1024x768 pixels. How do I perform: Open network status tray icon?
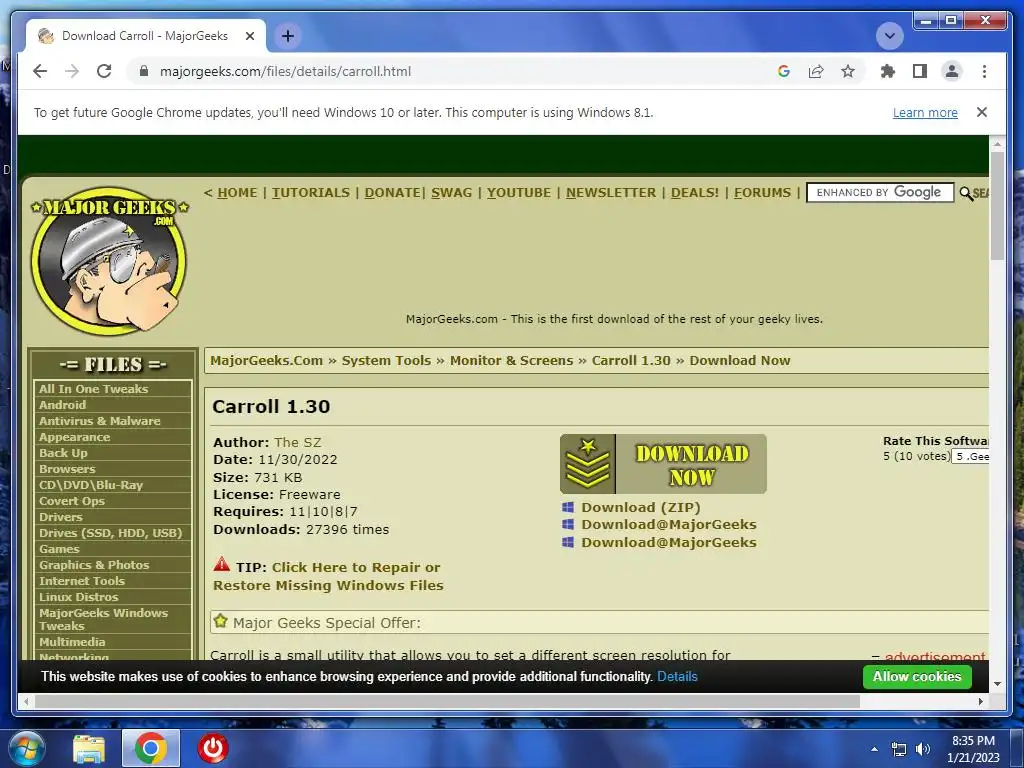click(899, 749)
